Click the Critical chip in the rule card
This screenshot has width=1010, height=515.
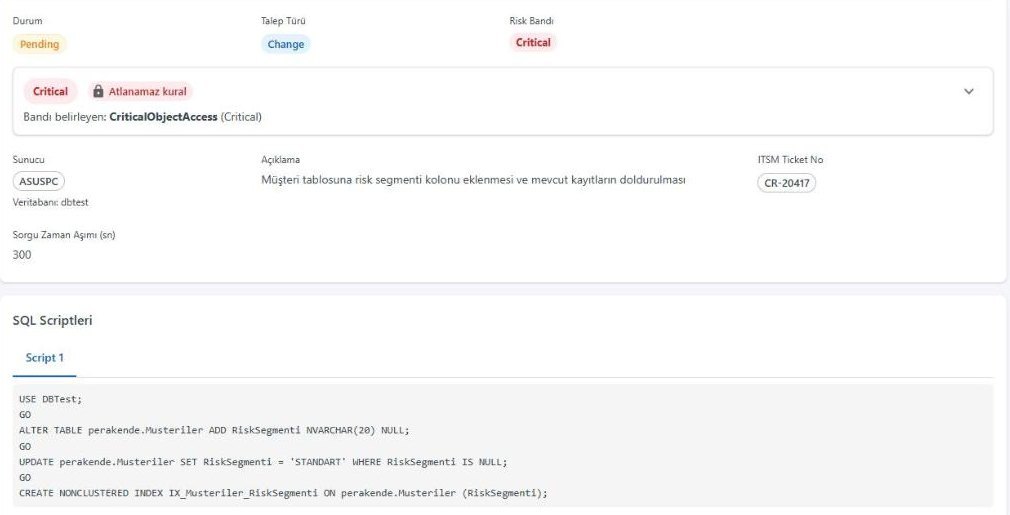tap(50, 91)
